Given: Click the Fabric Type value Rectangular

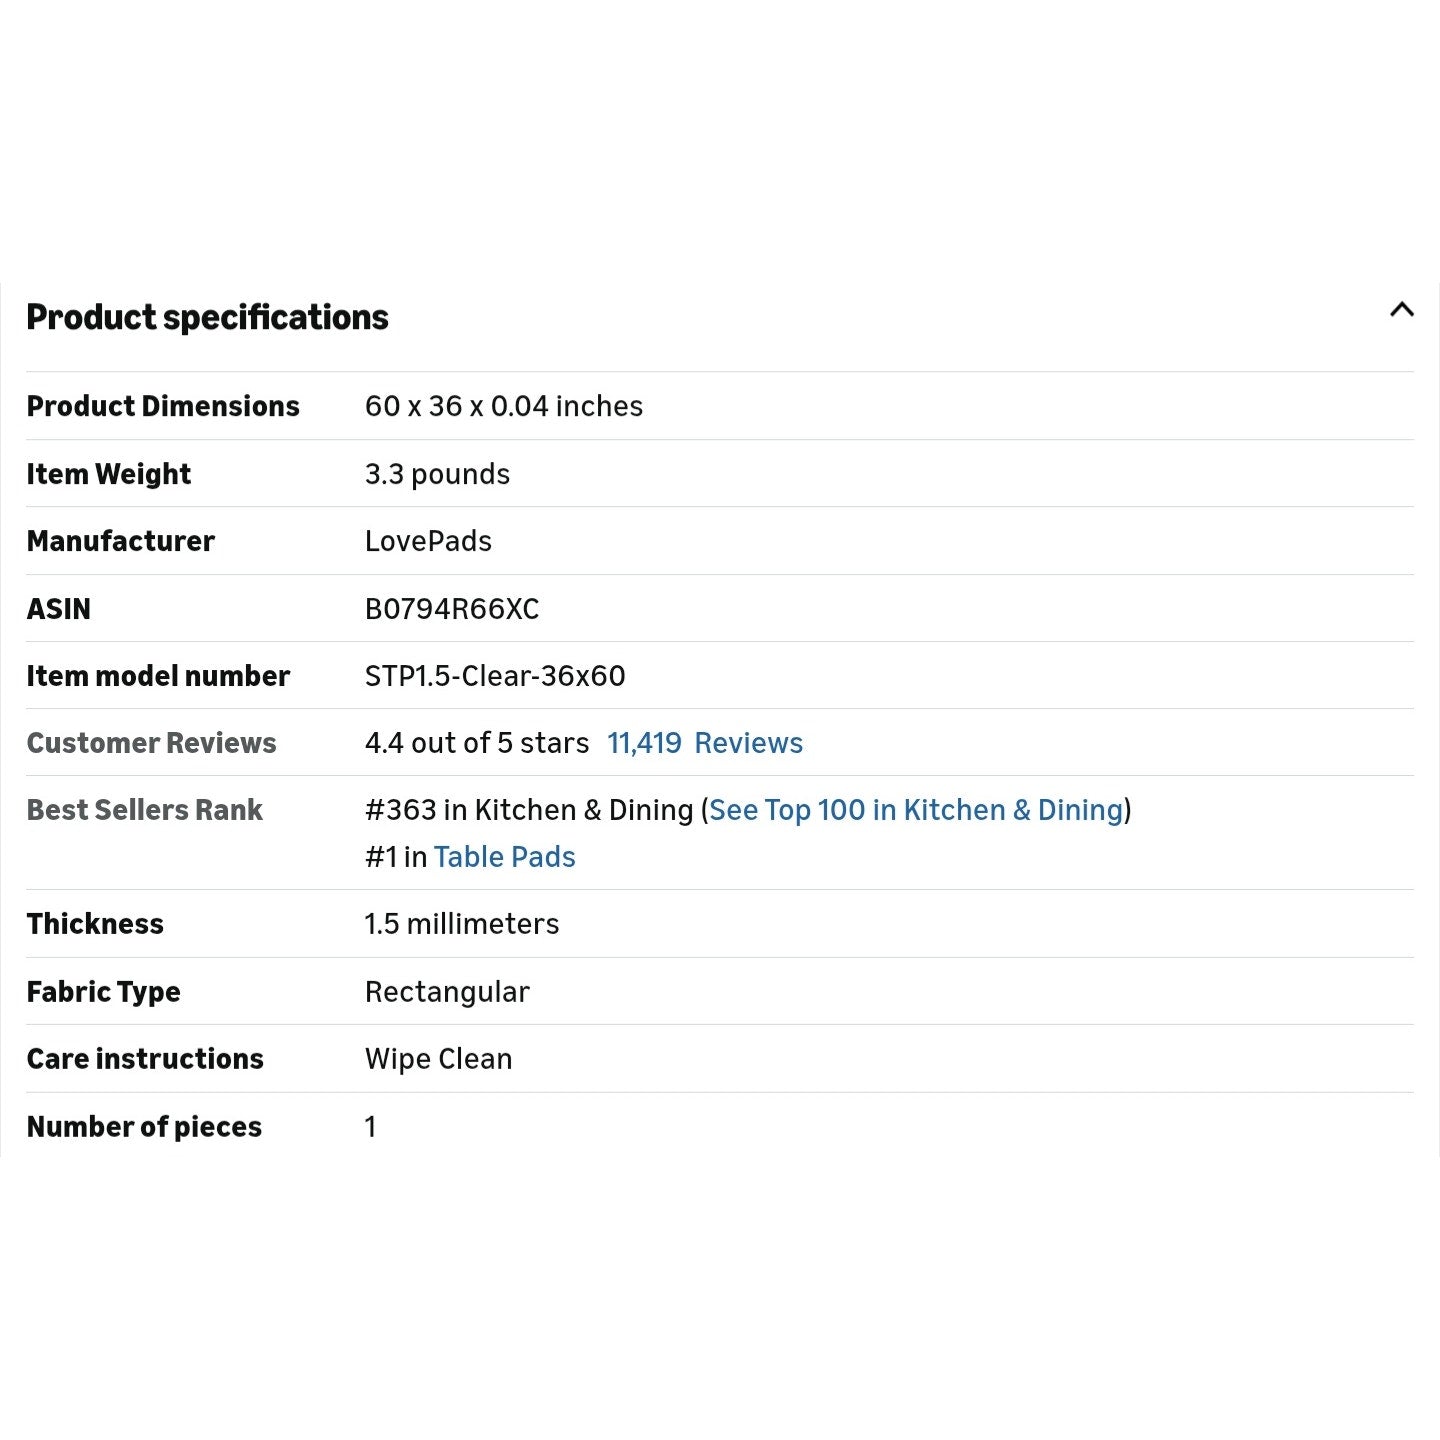Looking at the screenshot, I should [x=447, y=992].
